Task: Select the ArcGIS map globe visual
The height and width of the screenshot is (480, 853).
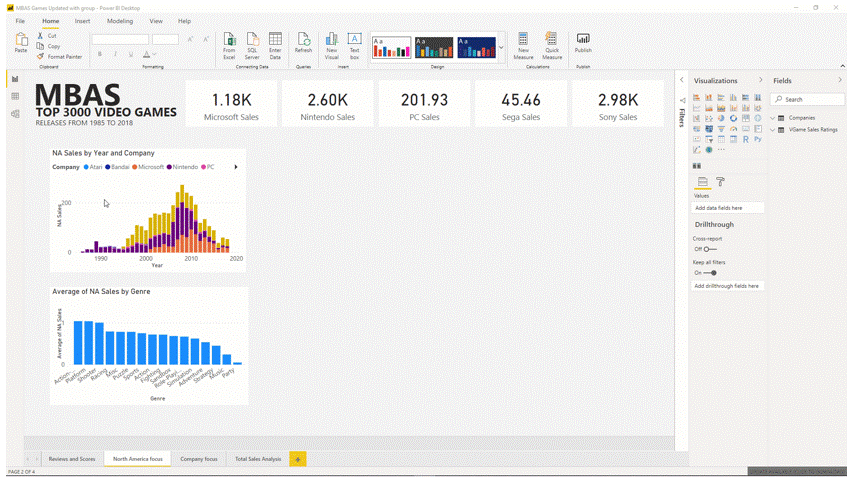Action: point(709,150)
